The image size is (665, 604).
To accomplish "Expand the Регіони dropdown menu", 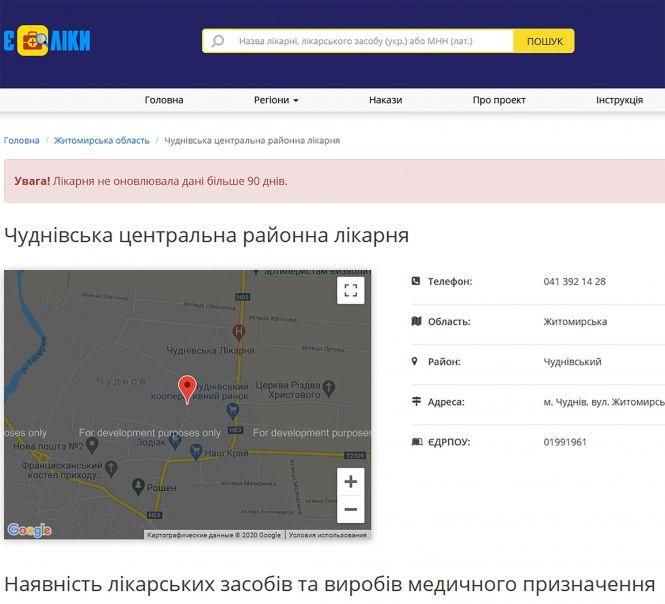I will tap(276, 100).
